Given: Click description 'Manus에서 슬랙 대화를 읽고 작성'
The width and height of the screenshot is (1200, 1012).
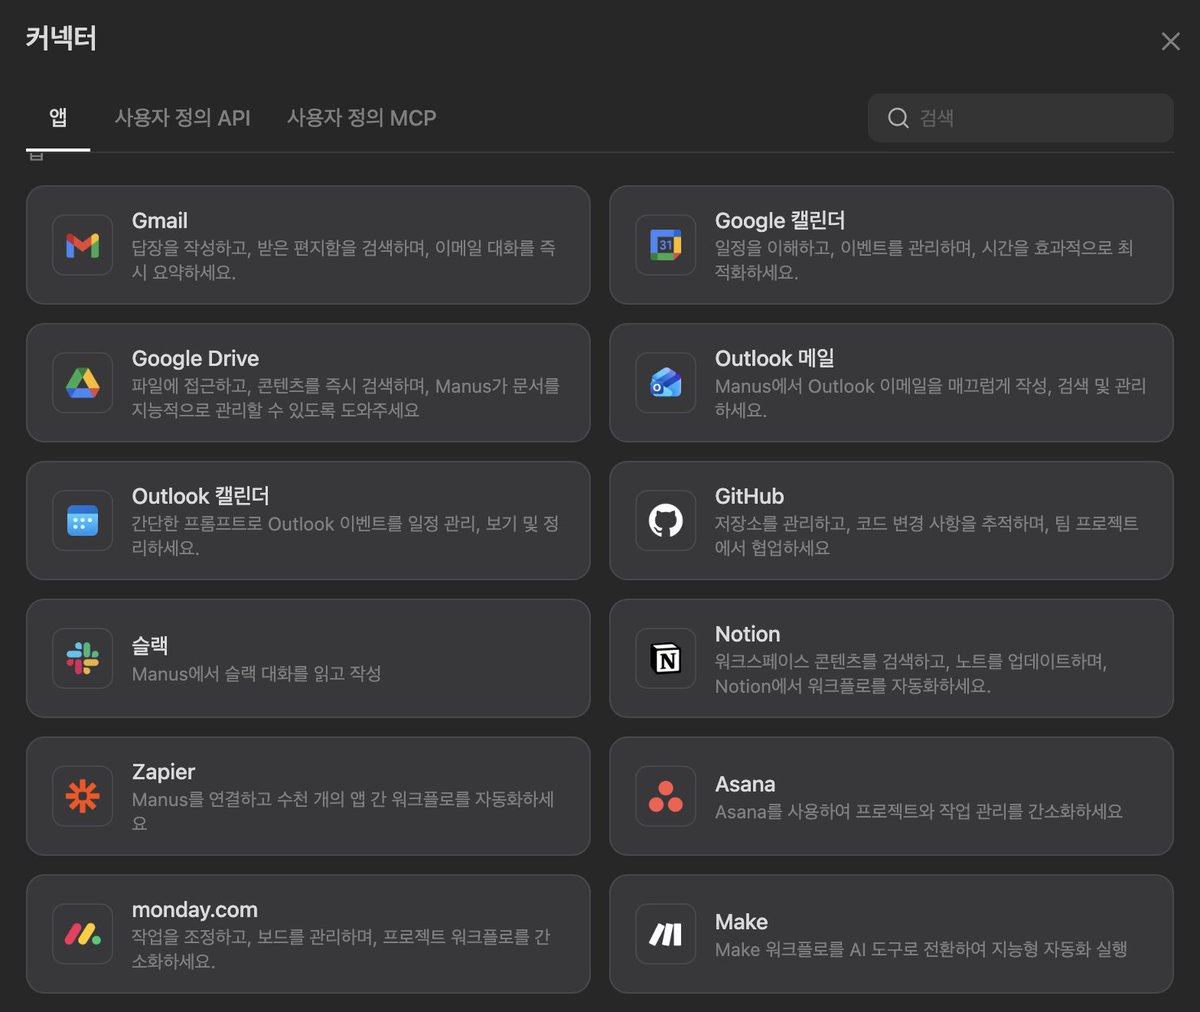Looking at the screenshot, I should pos(256,674).
